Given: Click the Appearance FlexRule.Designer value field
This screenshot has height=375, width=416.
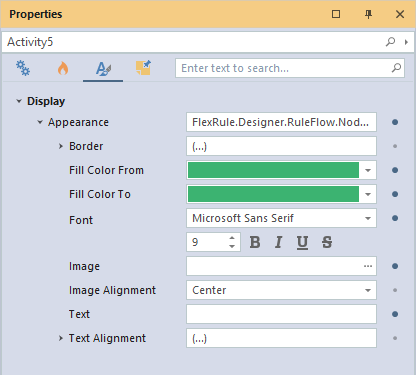Looking at the screenshot, I should tap(281, 122).
